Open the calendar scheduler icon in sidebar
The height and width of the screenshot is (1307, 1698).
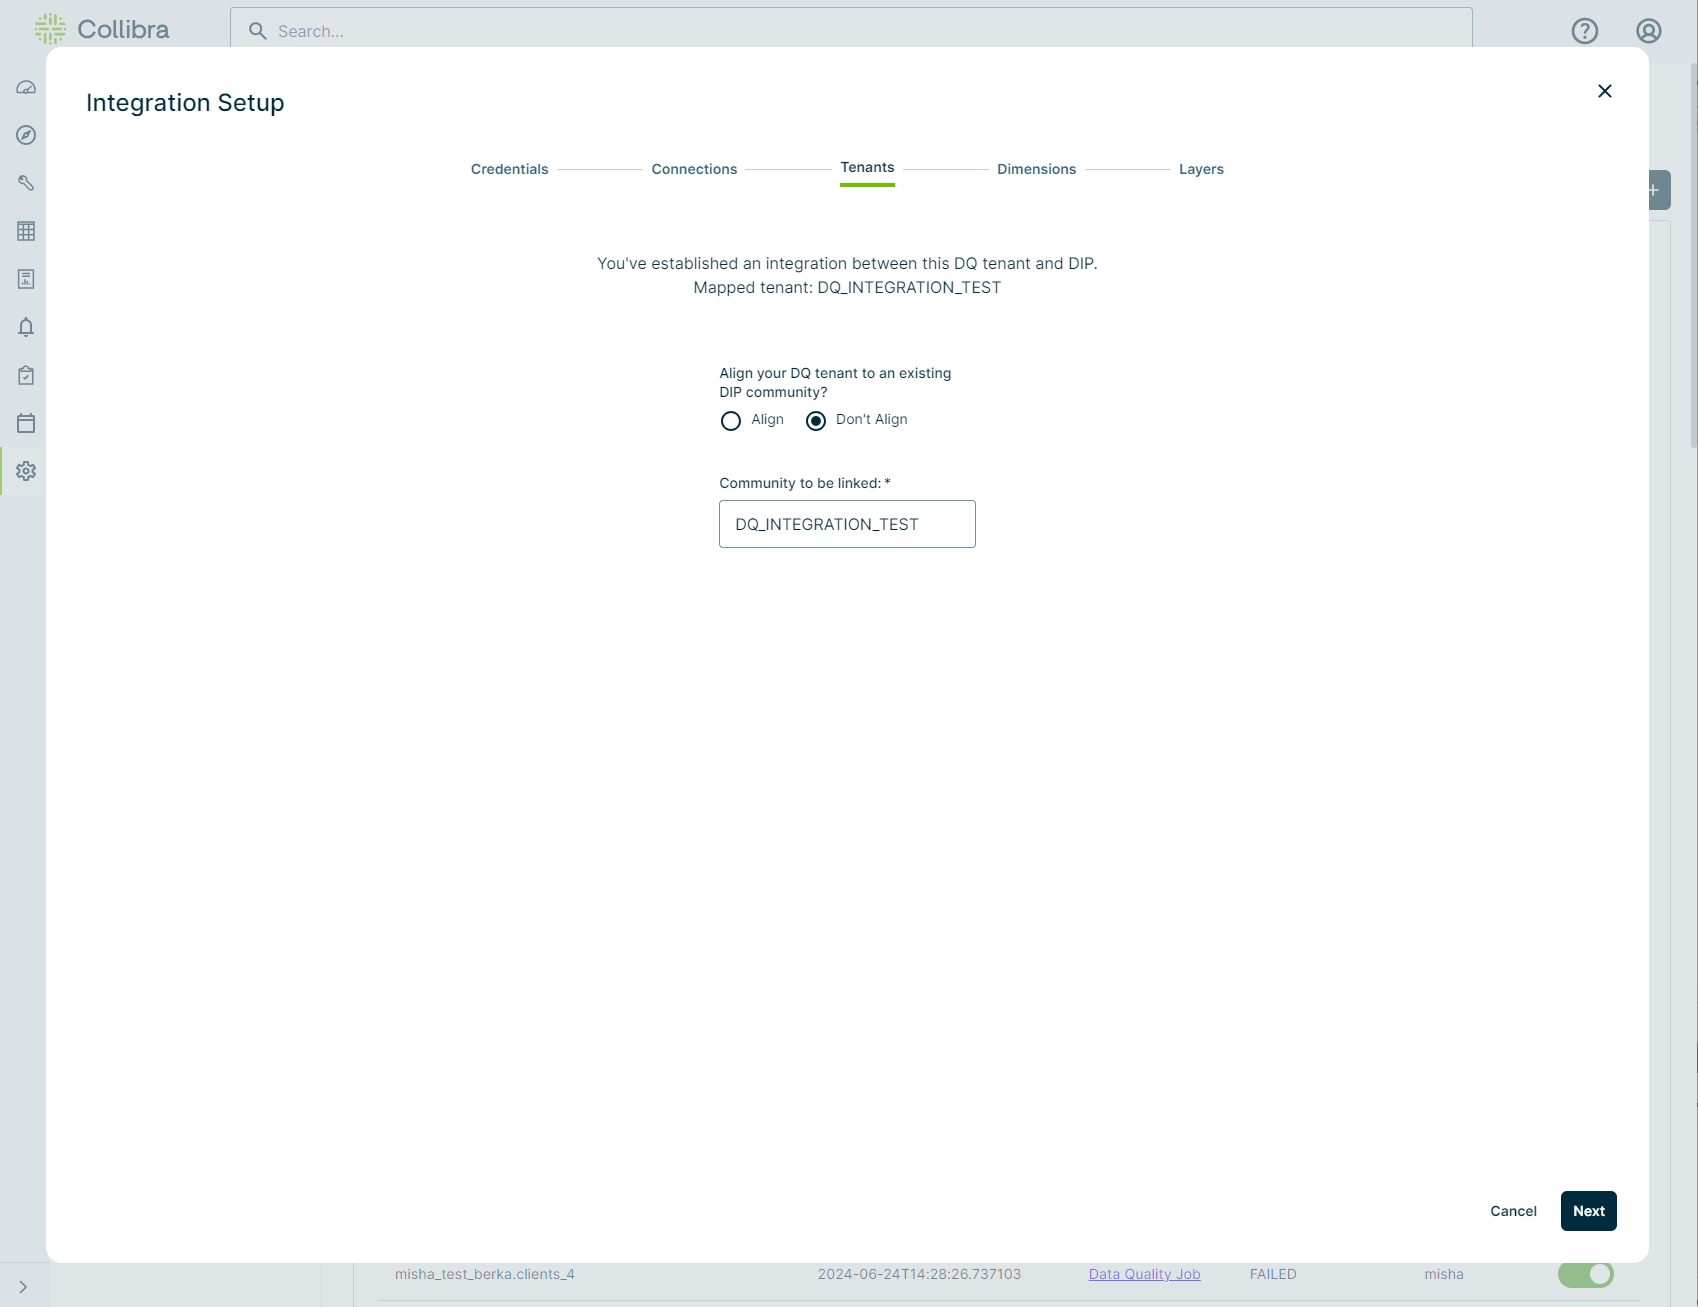click(x=25, y=423)
